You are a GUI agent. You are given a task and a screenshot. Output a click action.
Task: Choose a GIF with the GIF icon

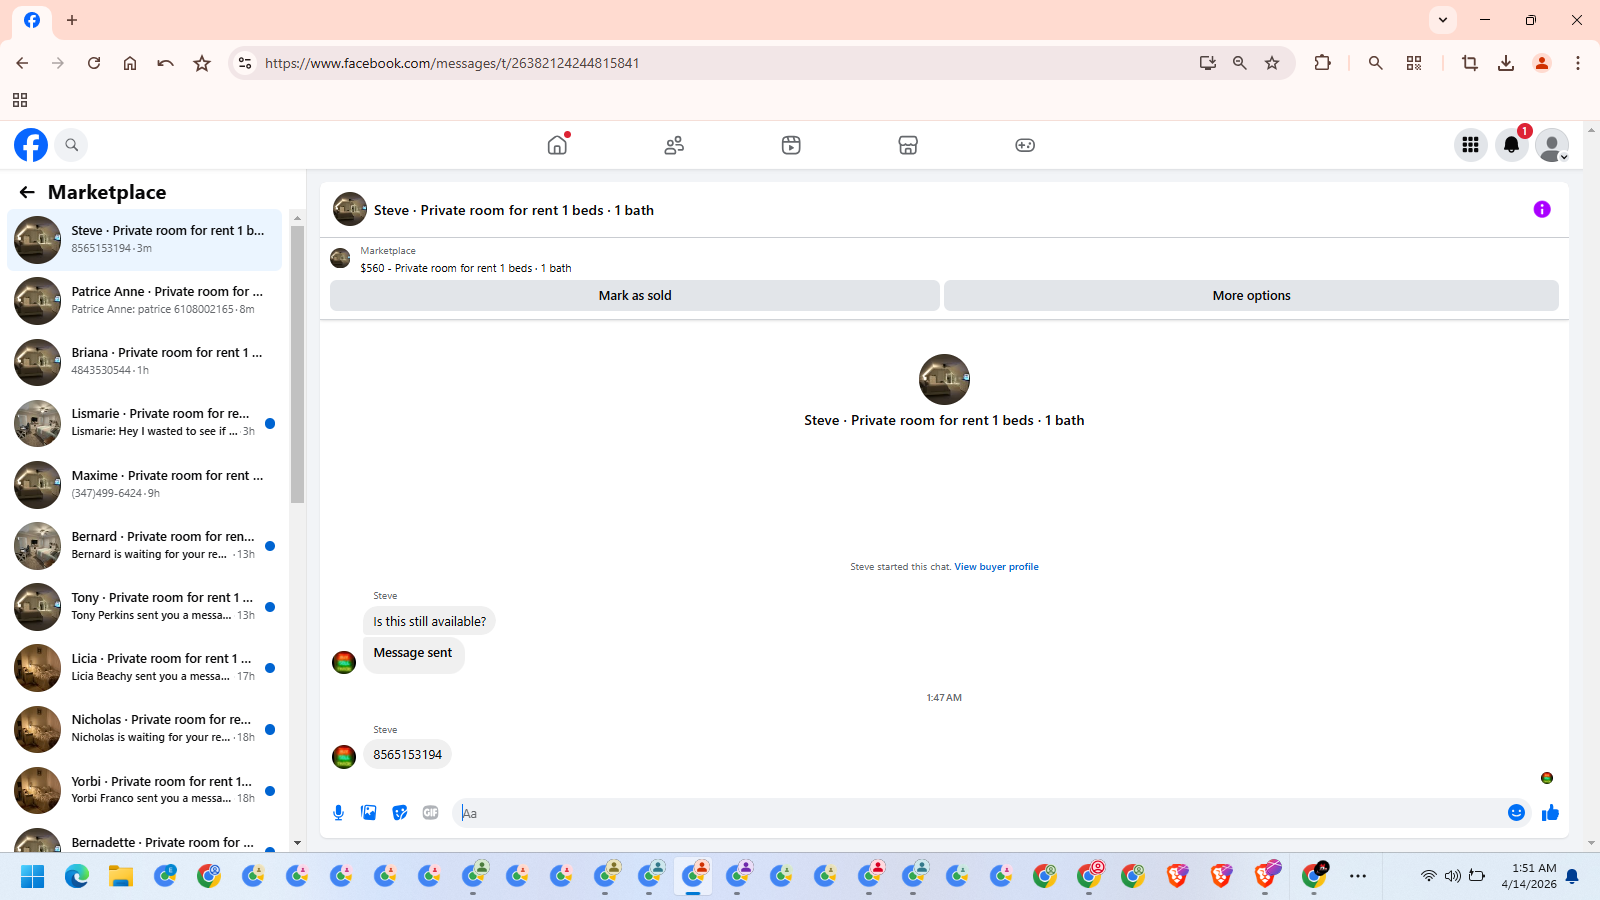(x=431, y=813)
